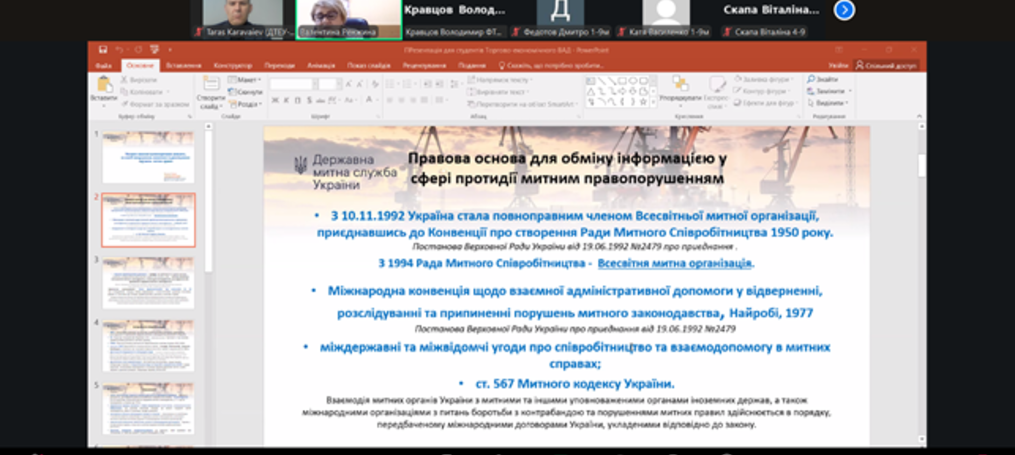The height and width of the screenshot is (455, 1015).
Task: Click the Спільний доступ share button
Action: coord(886,65)
